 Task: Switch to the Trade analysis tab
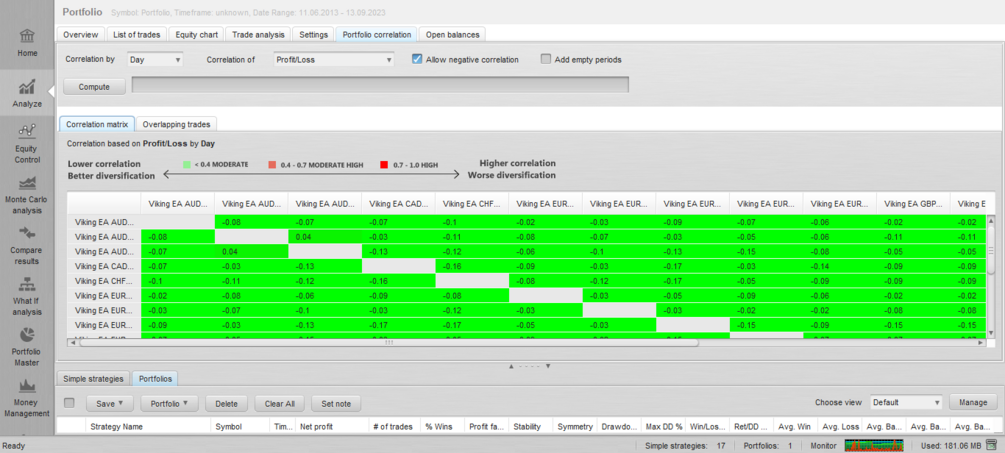pyautogui.click(x=259, y=35)
